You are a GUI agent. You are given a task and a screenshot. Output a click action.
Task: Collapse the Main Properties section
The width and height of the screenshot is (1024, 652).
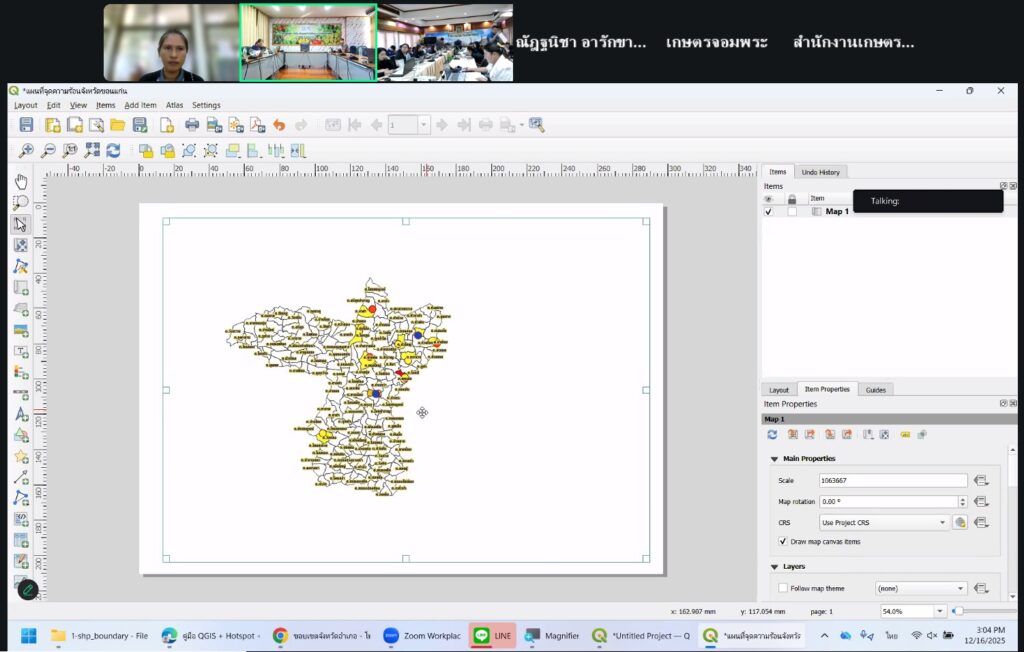[x=774, y=459]
